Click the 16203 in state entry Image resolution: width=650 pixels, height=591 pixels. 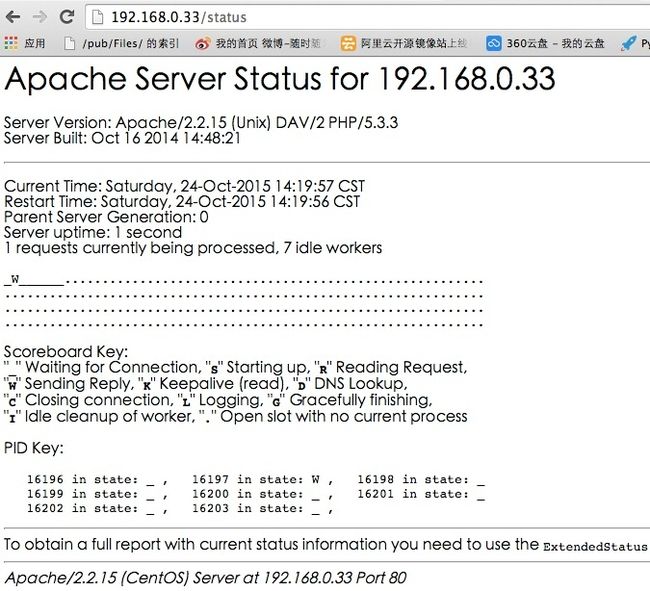256,509
